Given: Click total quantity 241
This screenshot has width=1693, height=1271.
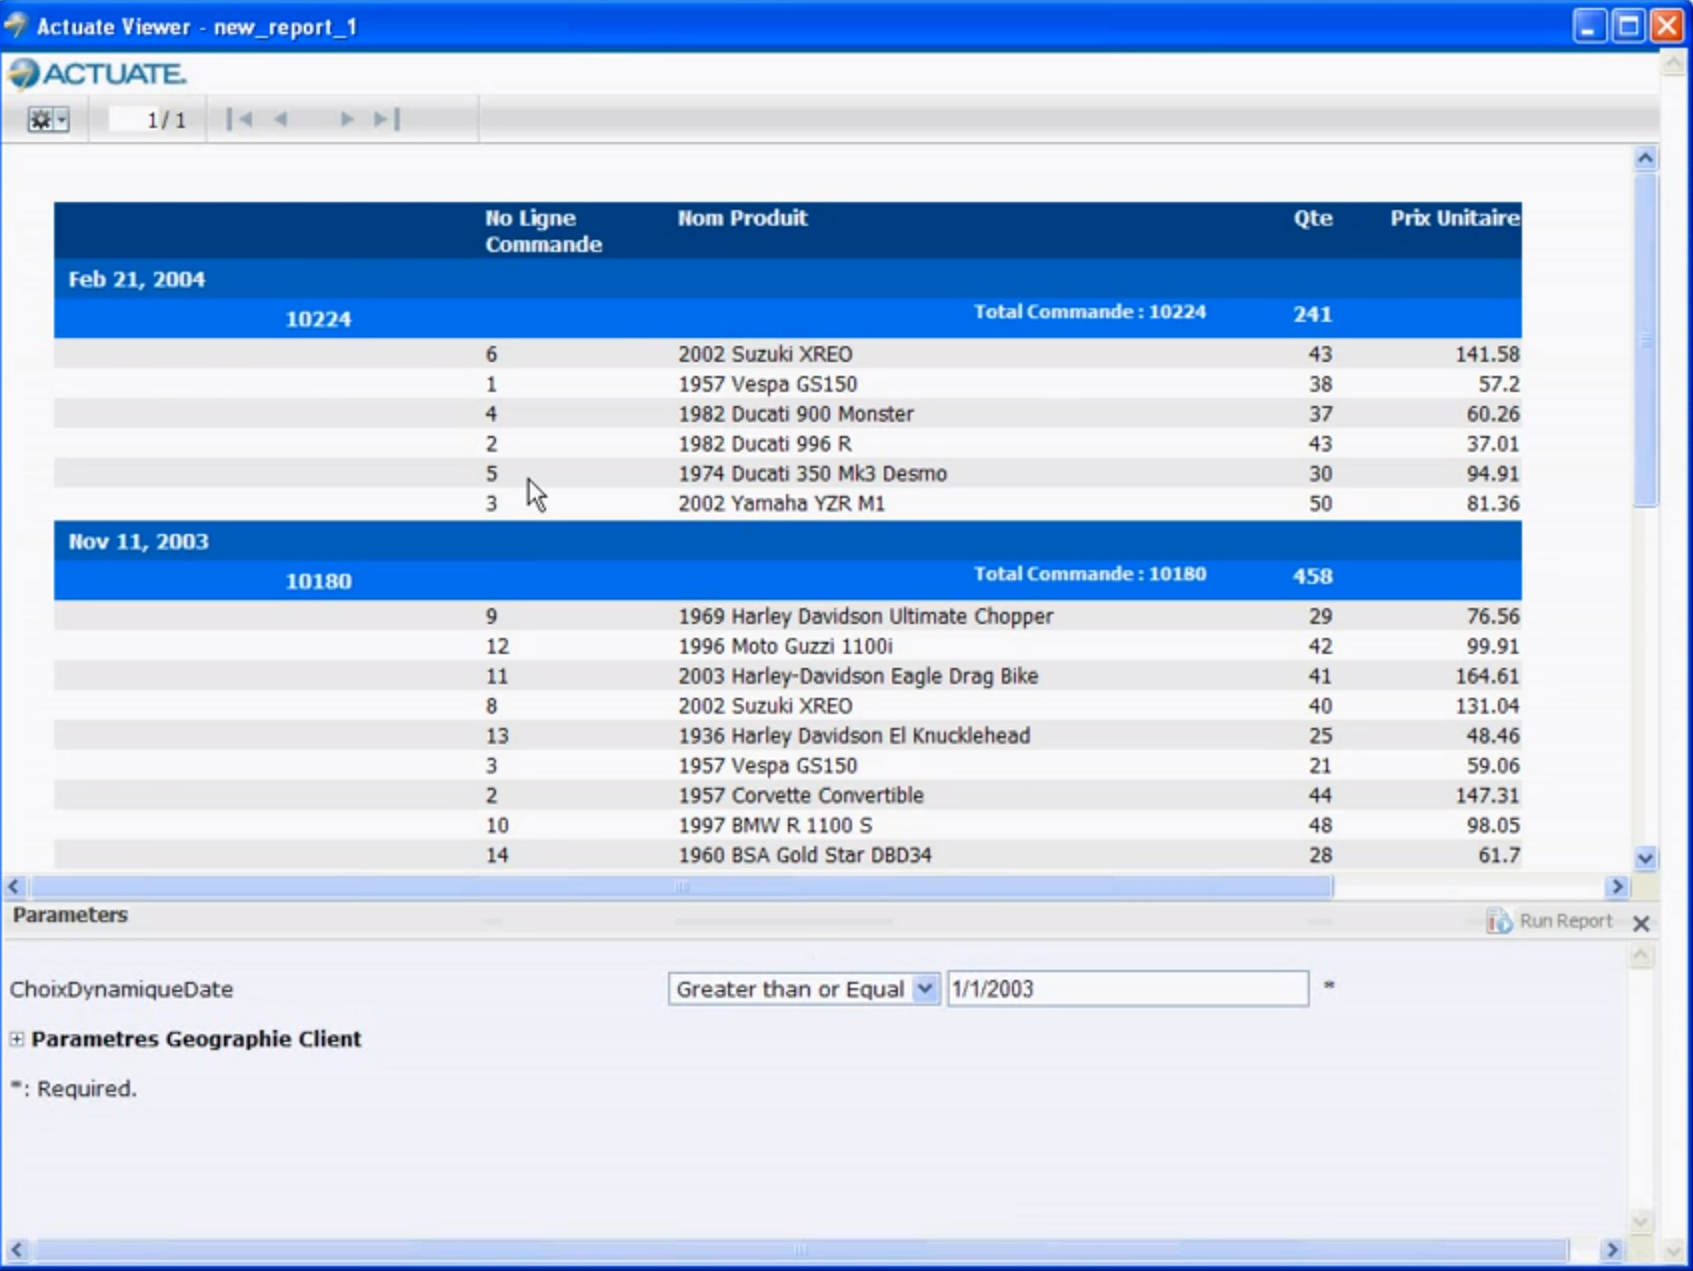Looking at the screenshot, I should click(x=1312, y=314).
